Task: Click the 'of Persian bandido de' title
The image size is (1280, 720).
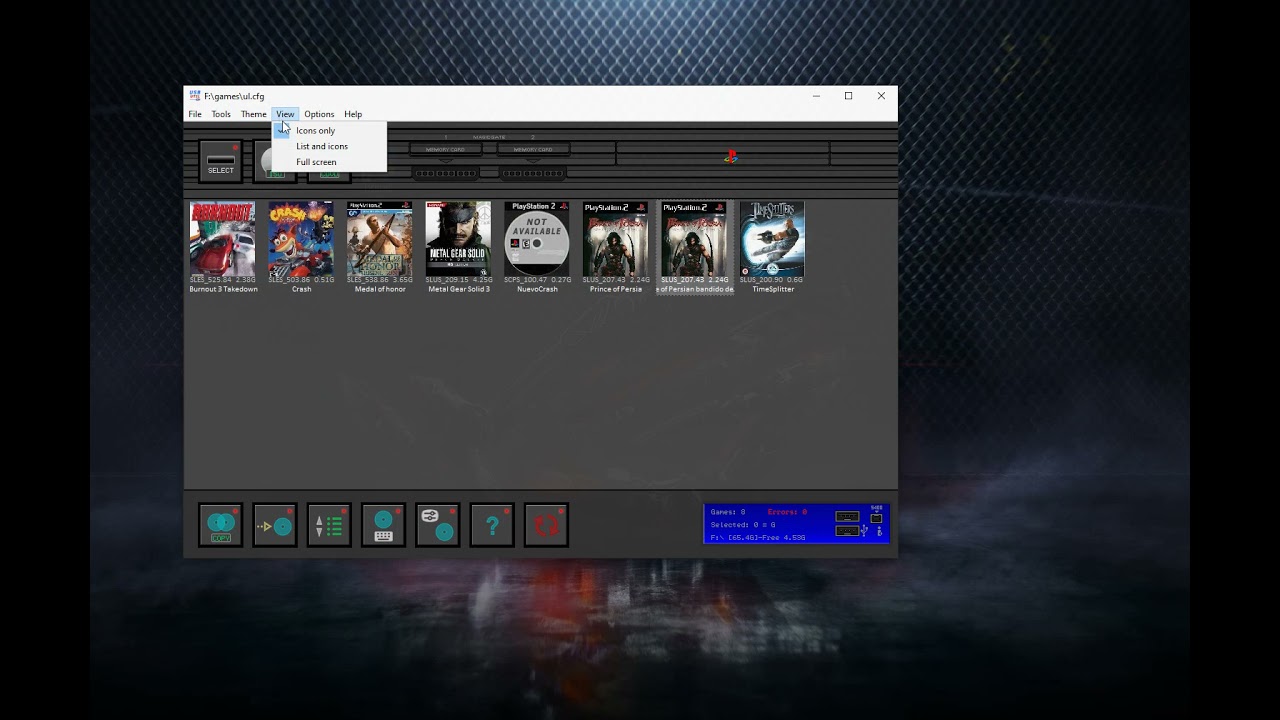Action: click(695, 289)
